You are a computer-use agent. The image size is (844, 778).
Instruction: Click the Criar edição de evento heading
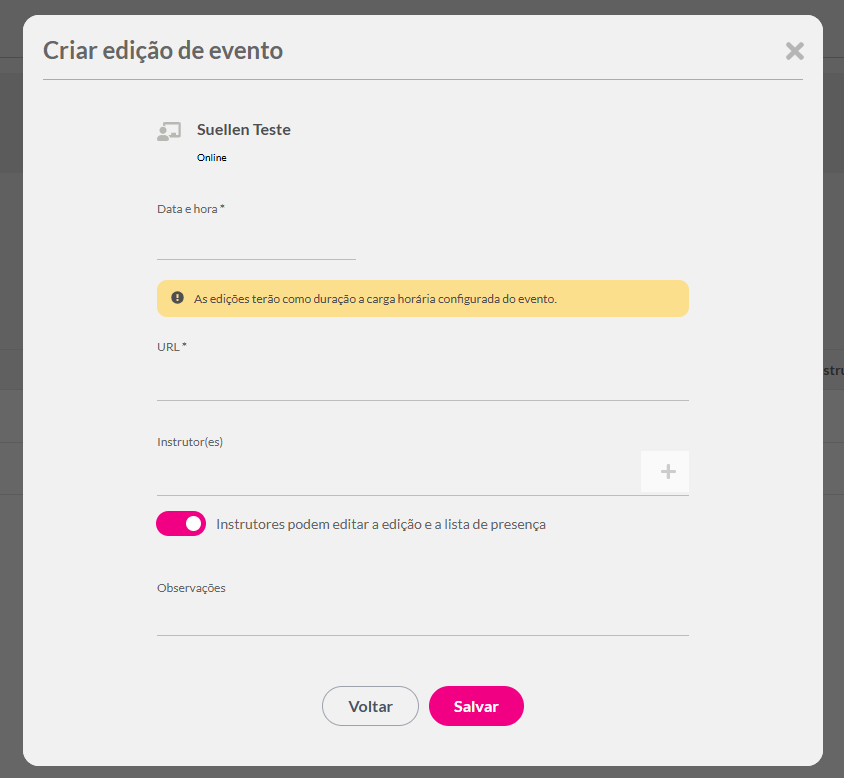[163, 51]
